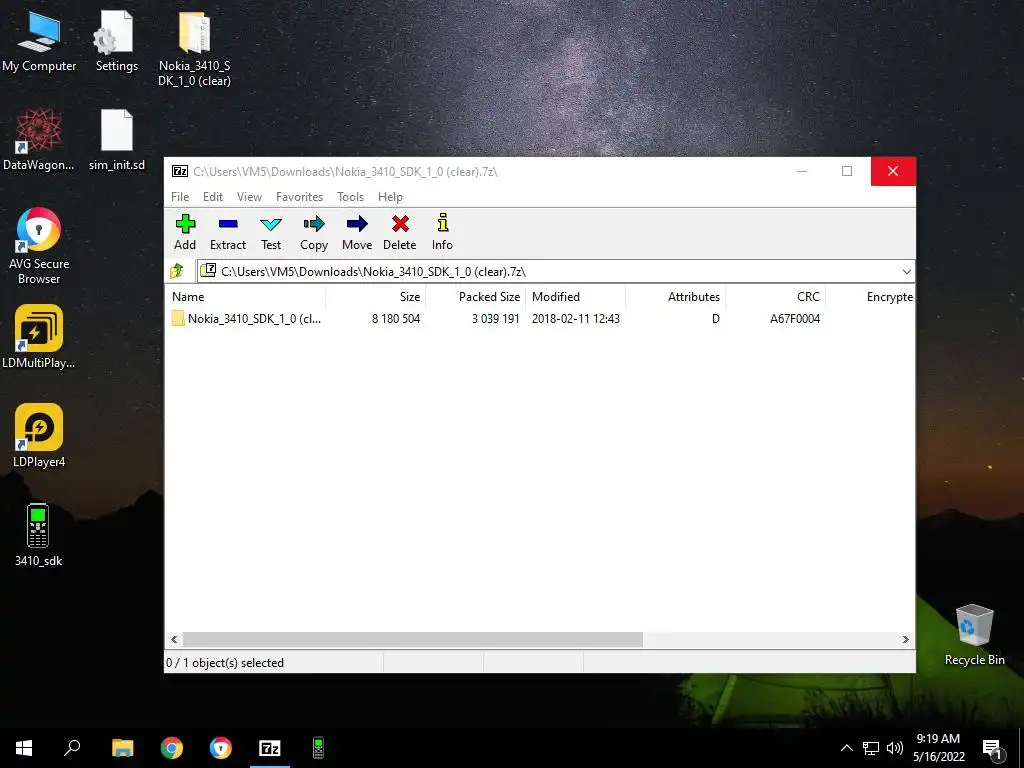The width and height of the screenshot is (1024, 768).
Task: Open the network status tray icon
Action: coord(871,748)
